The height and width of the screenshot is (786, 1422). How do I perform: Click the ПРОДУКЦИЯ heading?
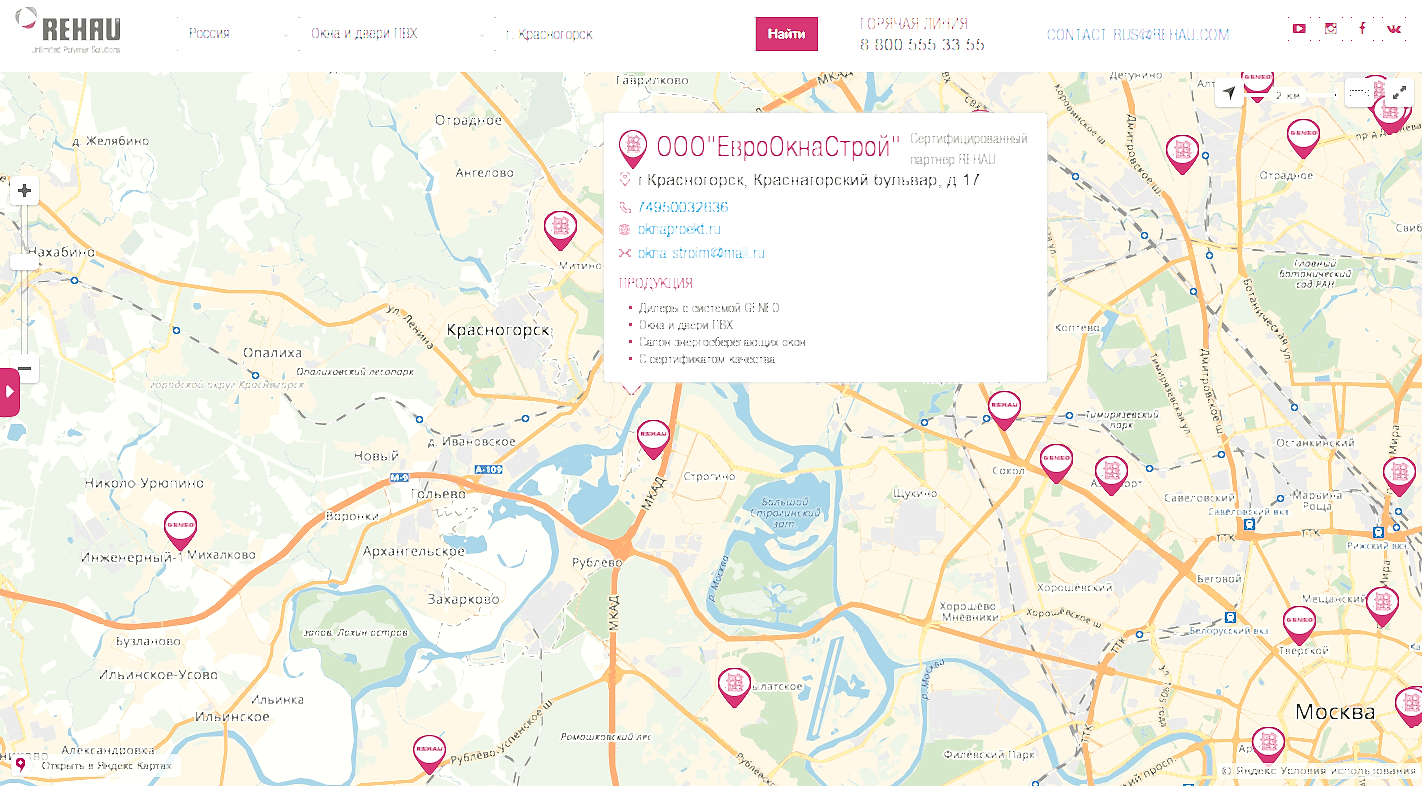tap(656, 283)
